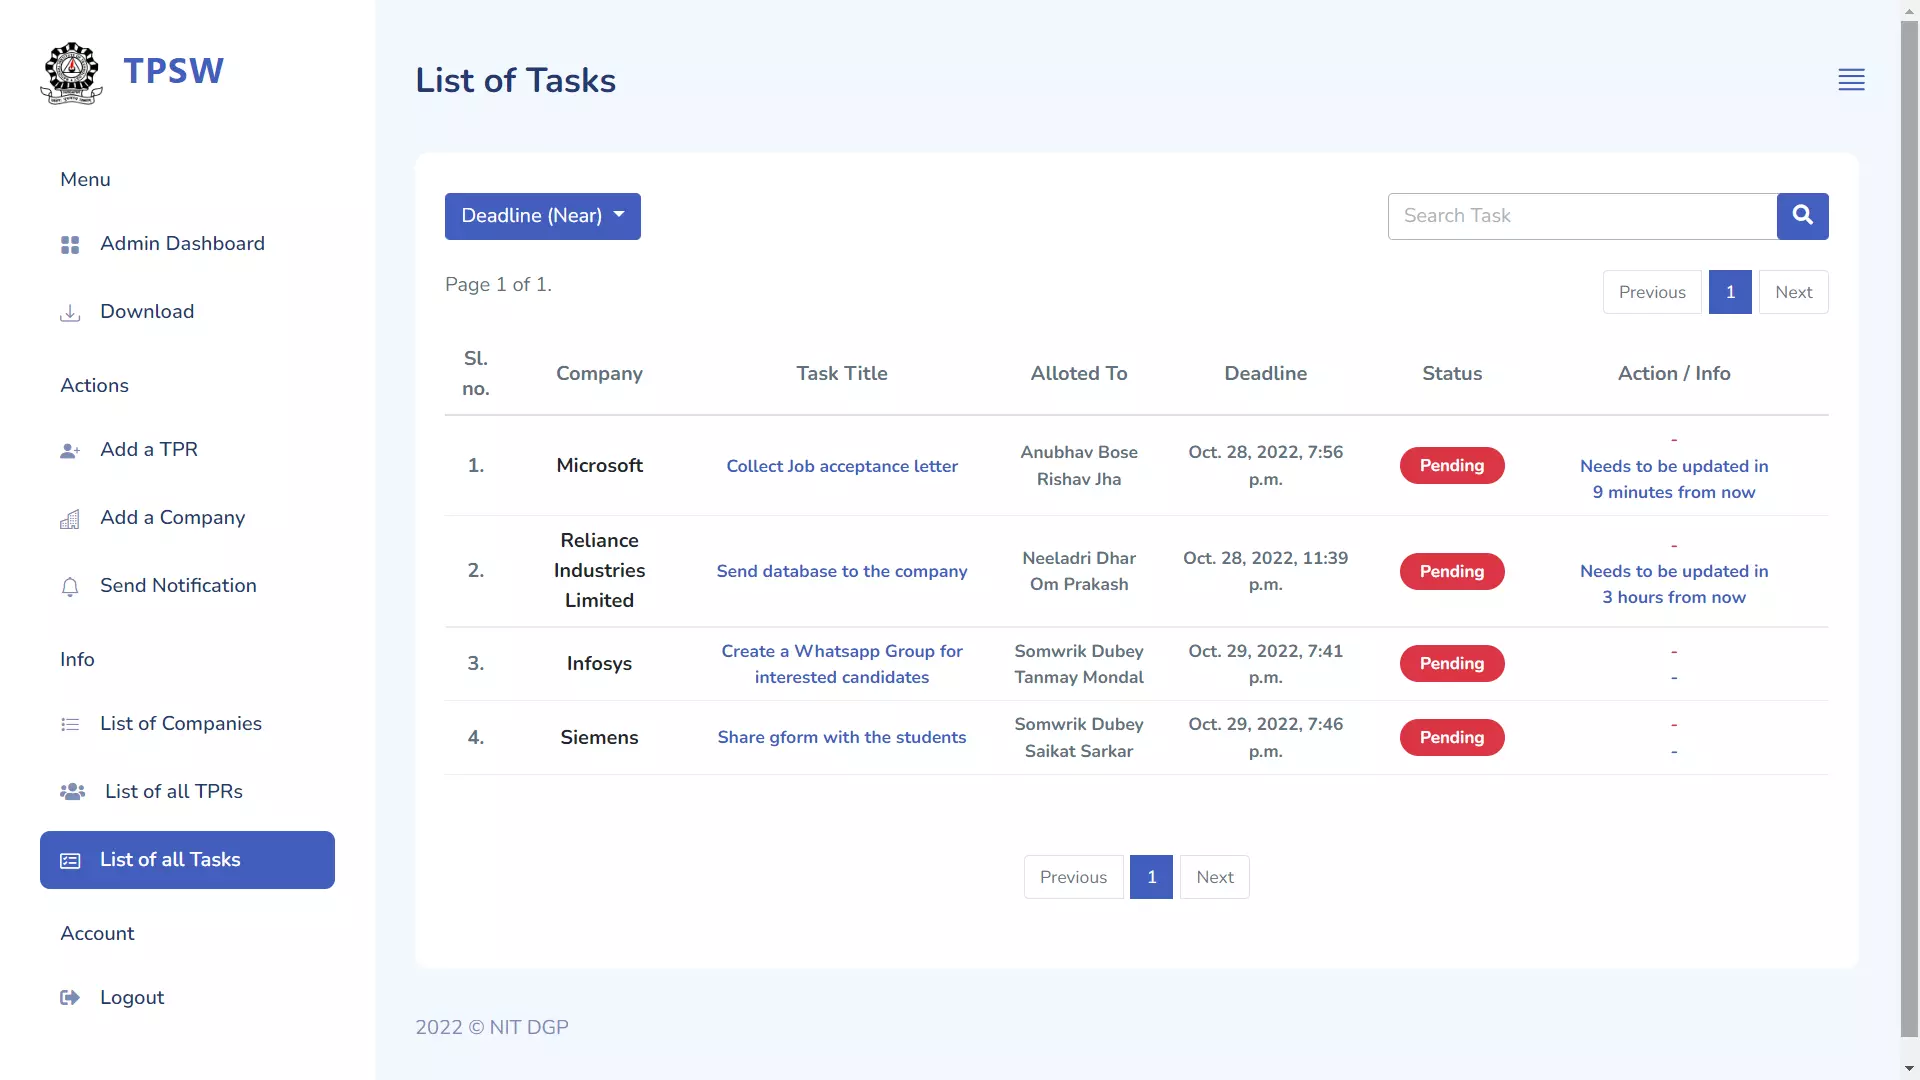
Task: Open Collect Job acceptance letter task
Action: click(x=841, y=464)
